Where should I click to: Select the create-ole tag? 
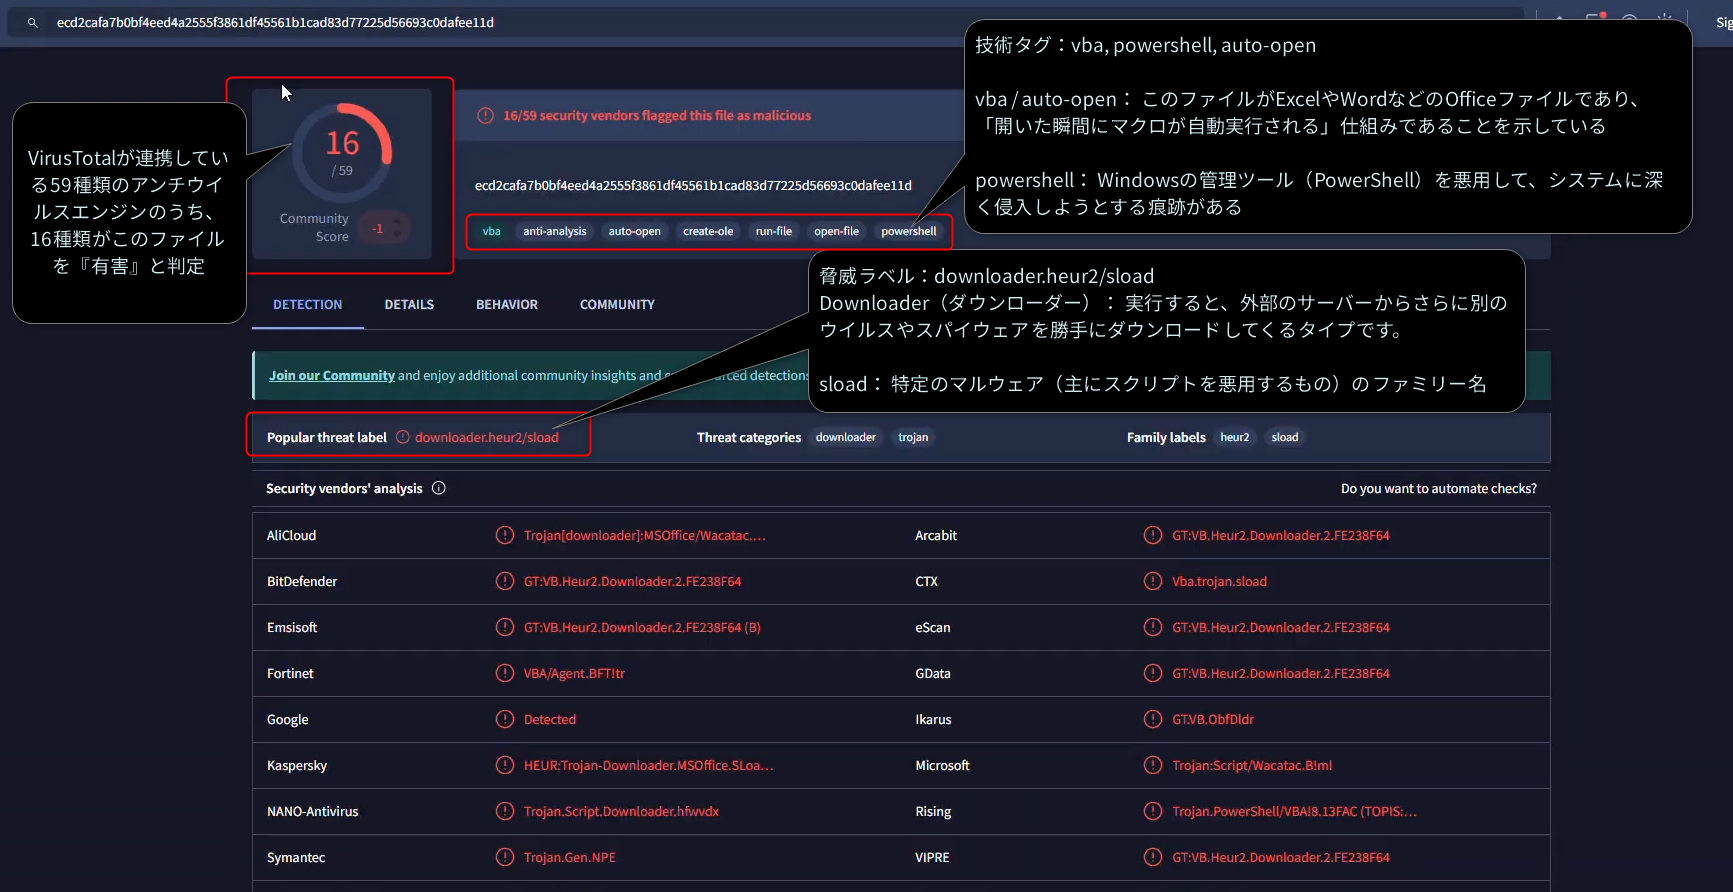point(708,231)
